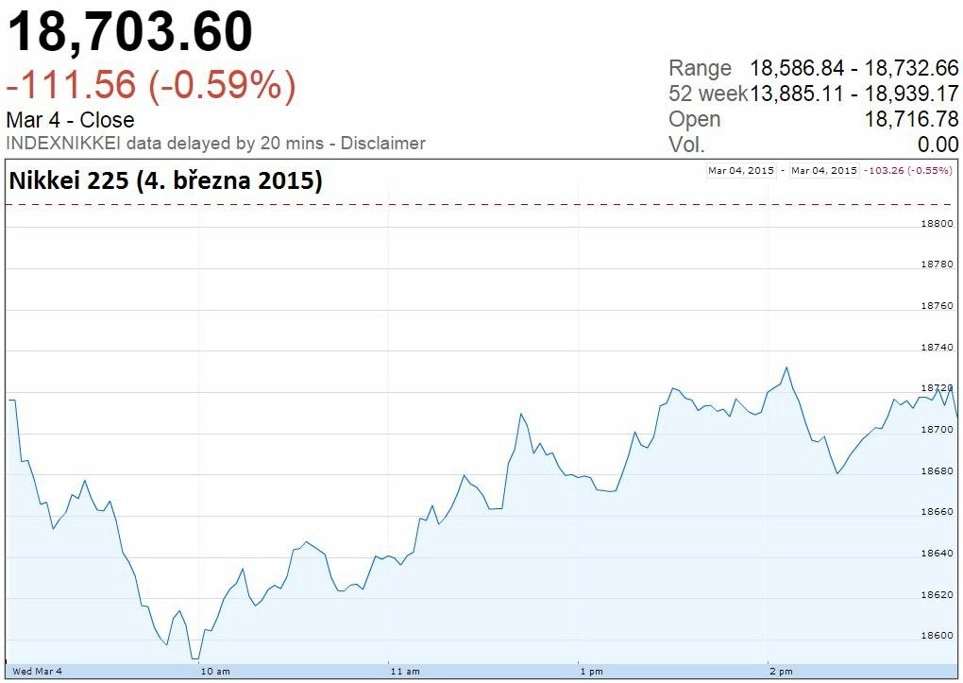Click the range value 18,586.84 - 18,732.66

[854, 68]
